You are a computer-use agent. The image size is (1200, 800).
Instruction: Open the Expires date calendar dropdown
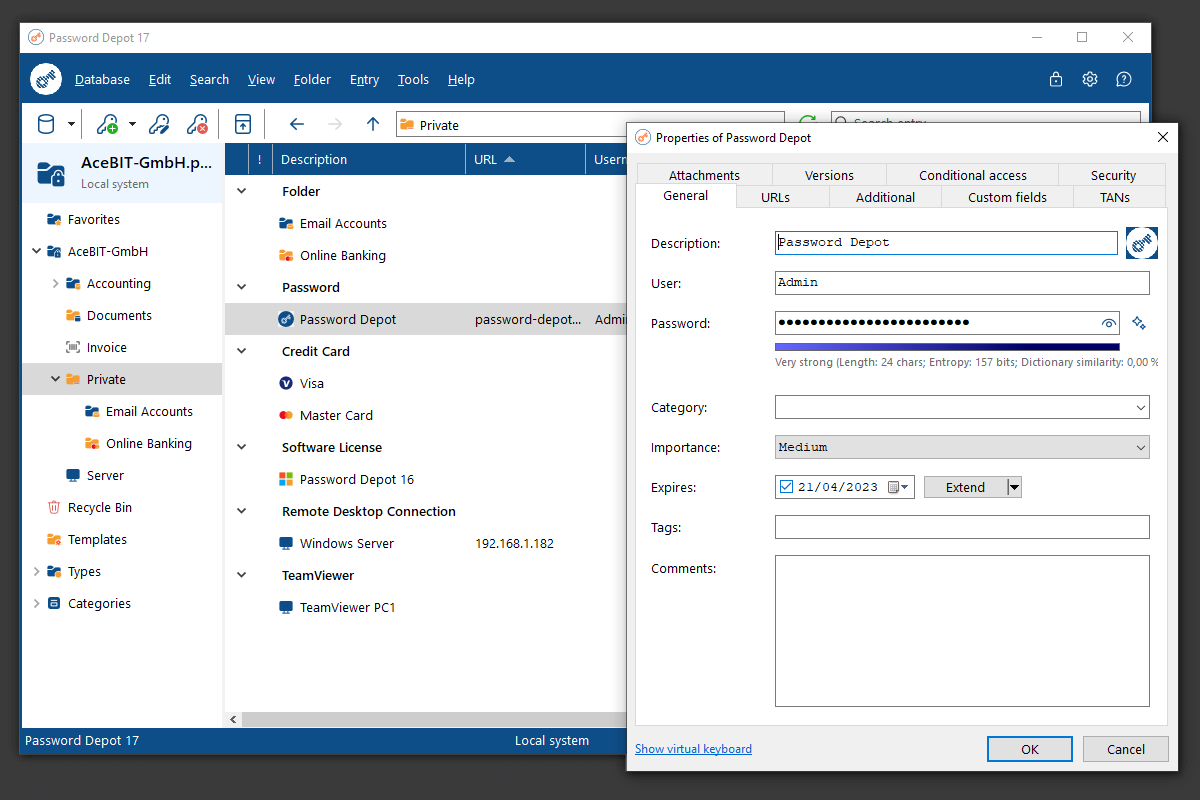click(899, 487)
